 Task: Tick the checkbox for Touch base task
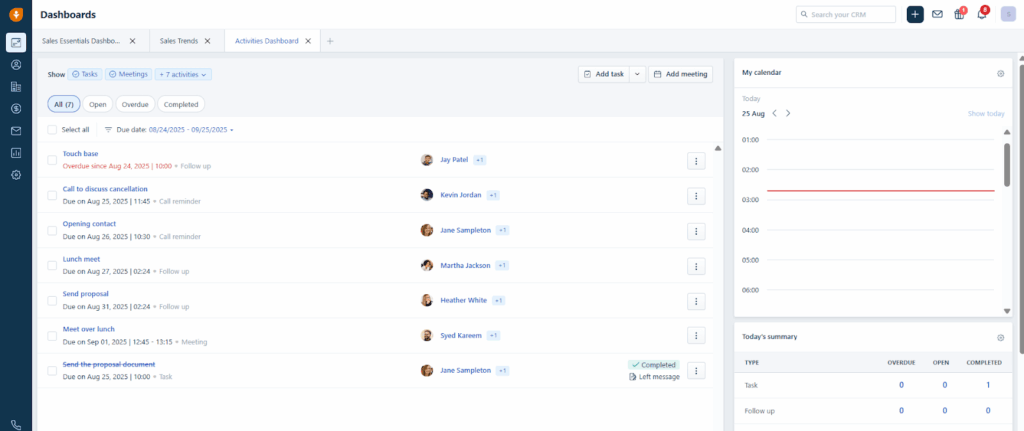[x=52, y=160]
